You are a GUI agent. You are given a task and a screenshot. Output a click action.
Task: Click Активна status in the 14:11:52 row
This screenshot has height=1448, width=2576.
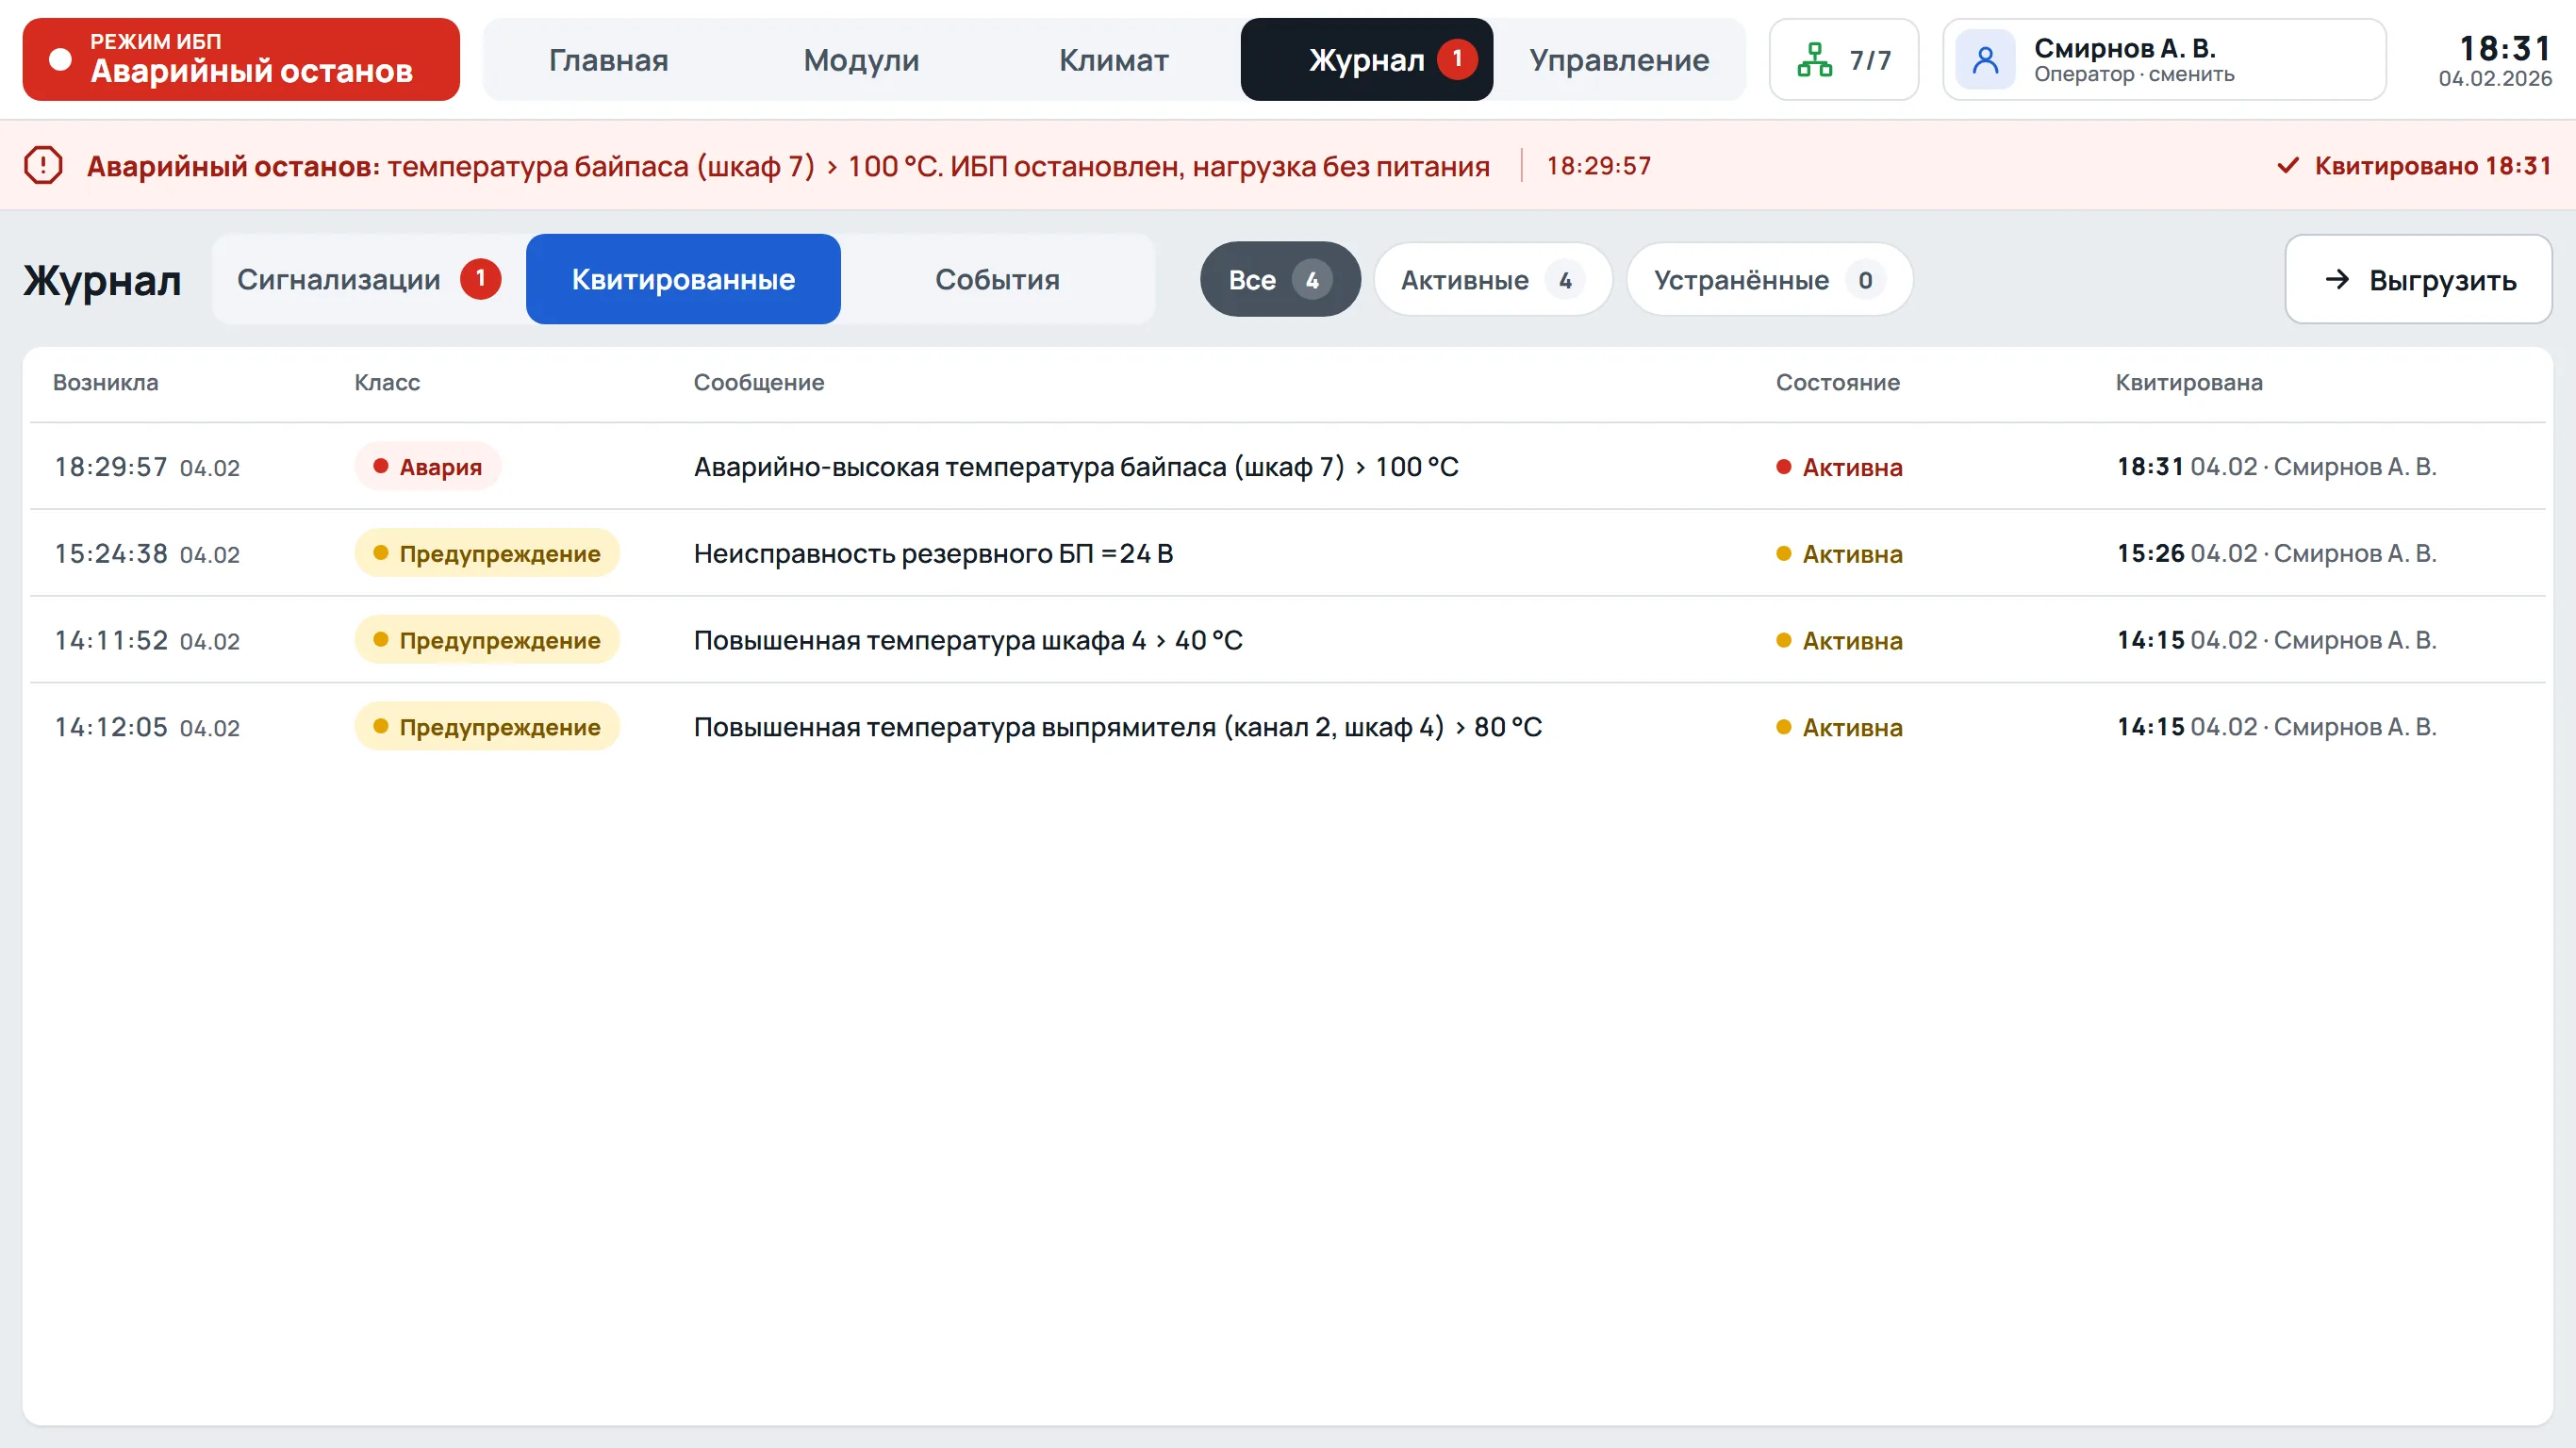point(1838,640)
